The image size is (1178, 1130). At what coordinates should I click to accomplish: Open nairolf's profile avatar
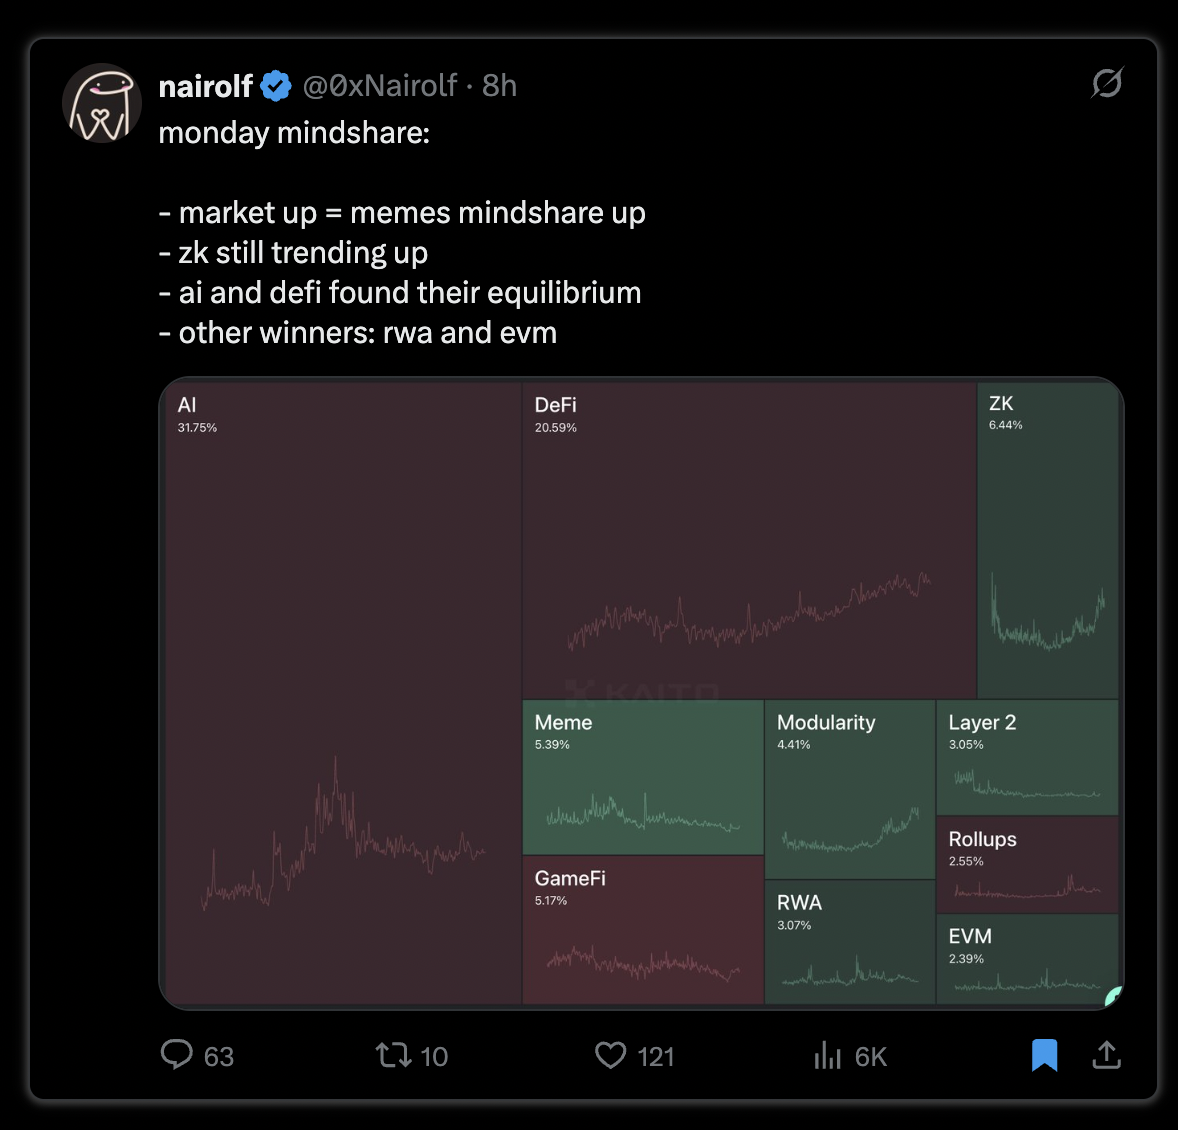(x=101, y=103)
